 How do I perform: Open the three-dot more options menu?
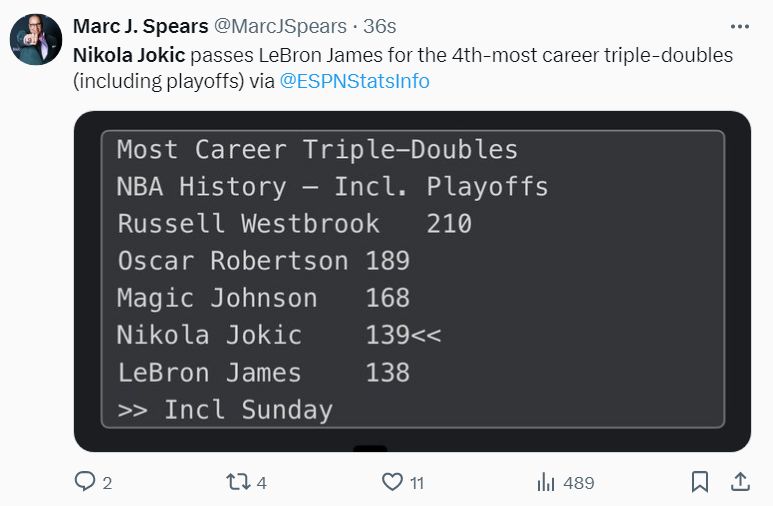pos(739,27)
